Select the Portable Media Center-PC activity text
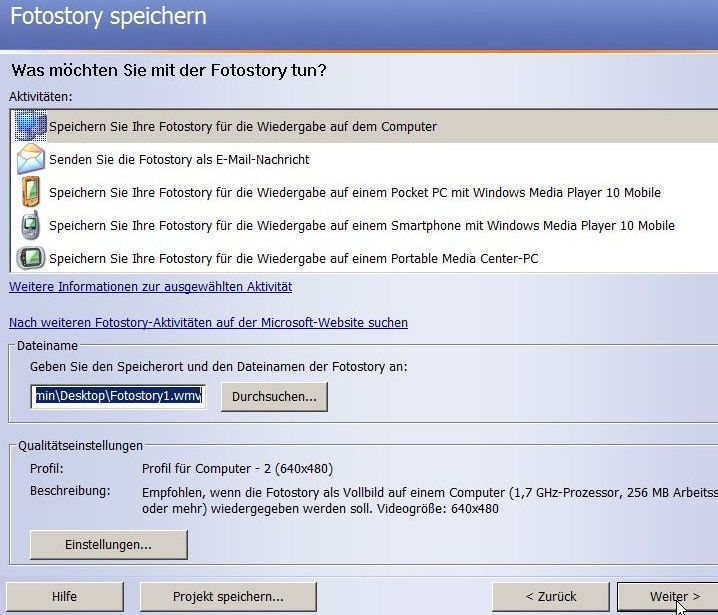Image resolution: width=718 pixels, height=615 pixels. pyautogui.click(x=294, y=258)
